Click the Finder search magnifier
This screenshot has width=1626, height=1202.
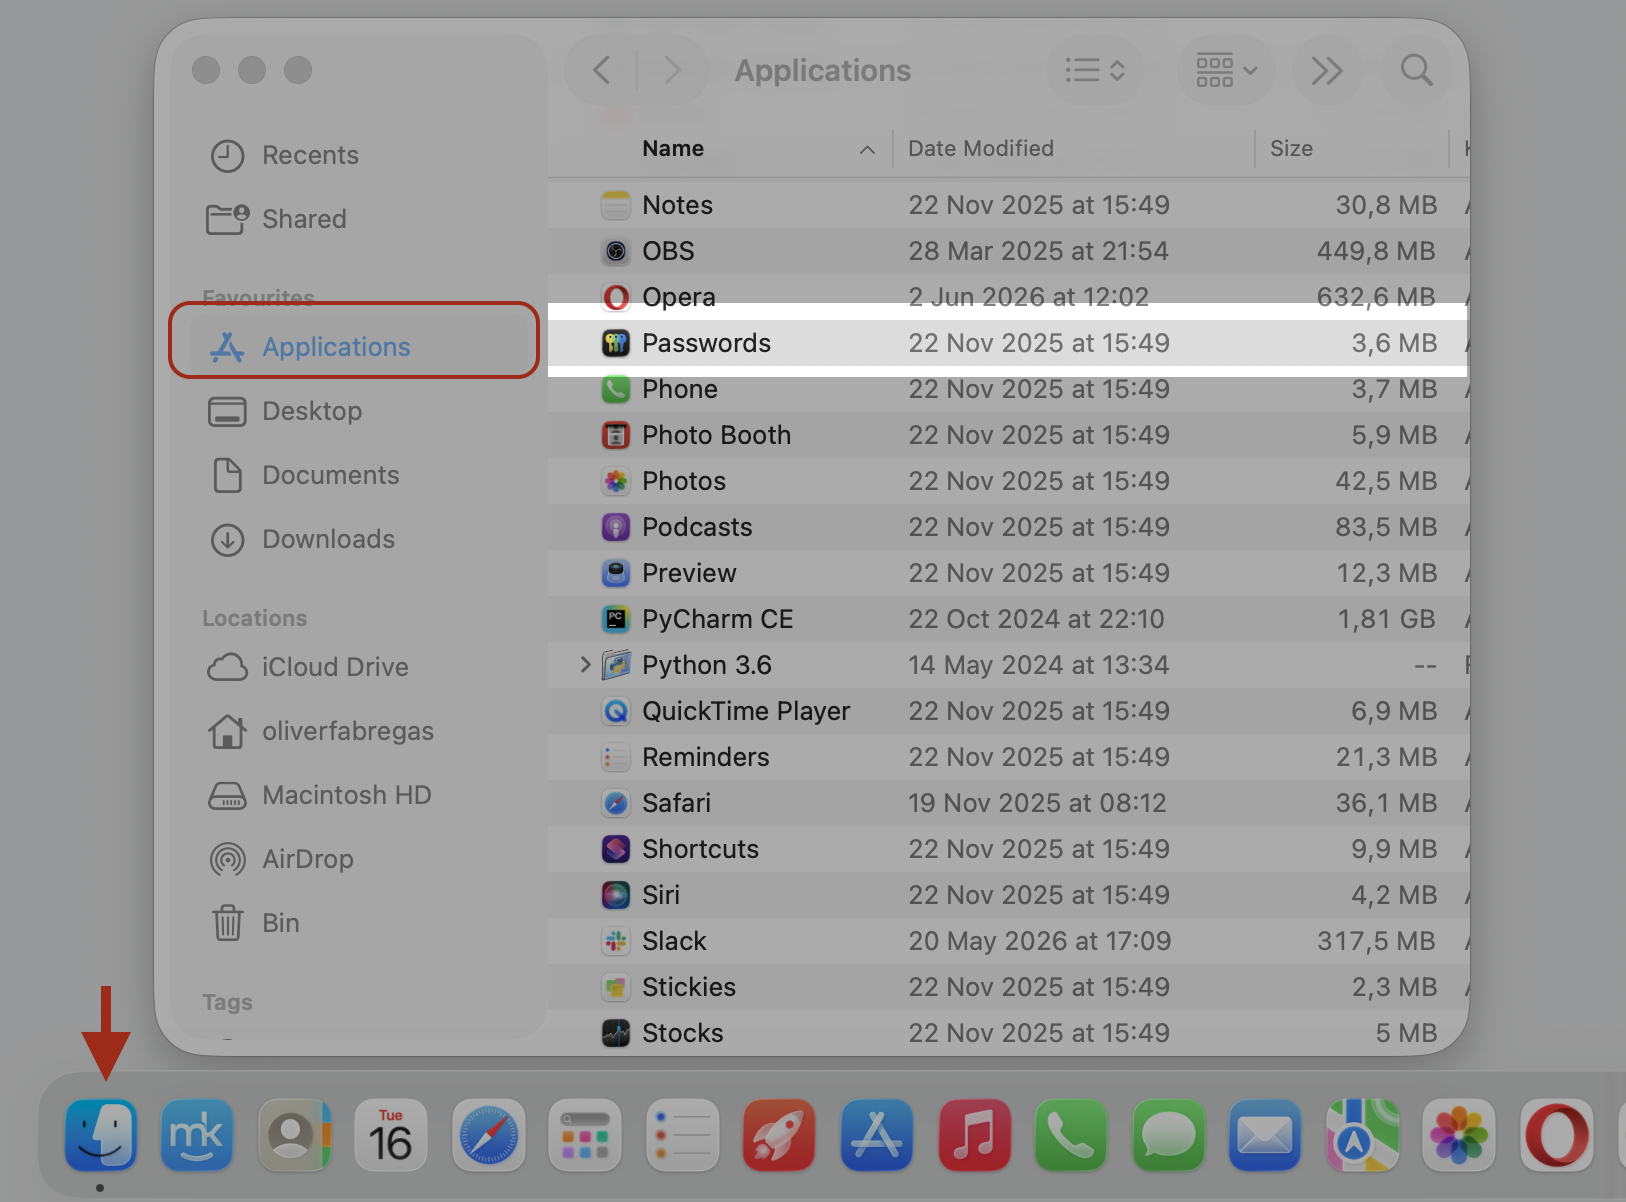click(x=1416, y=70)
